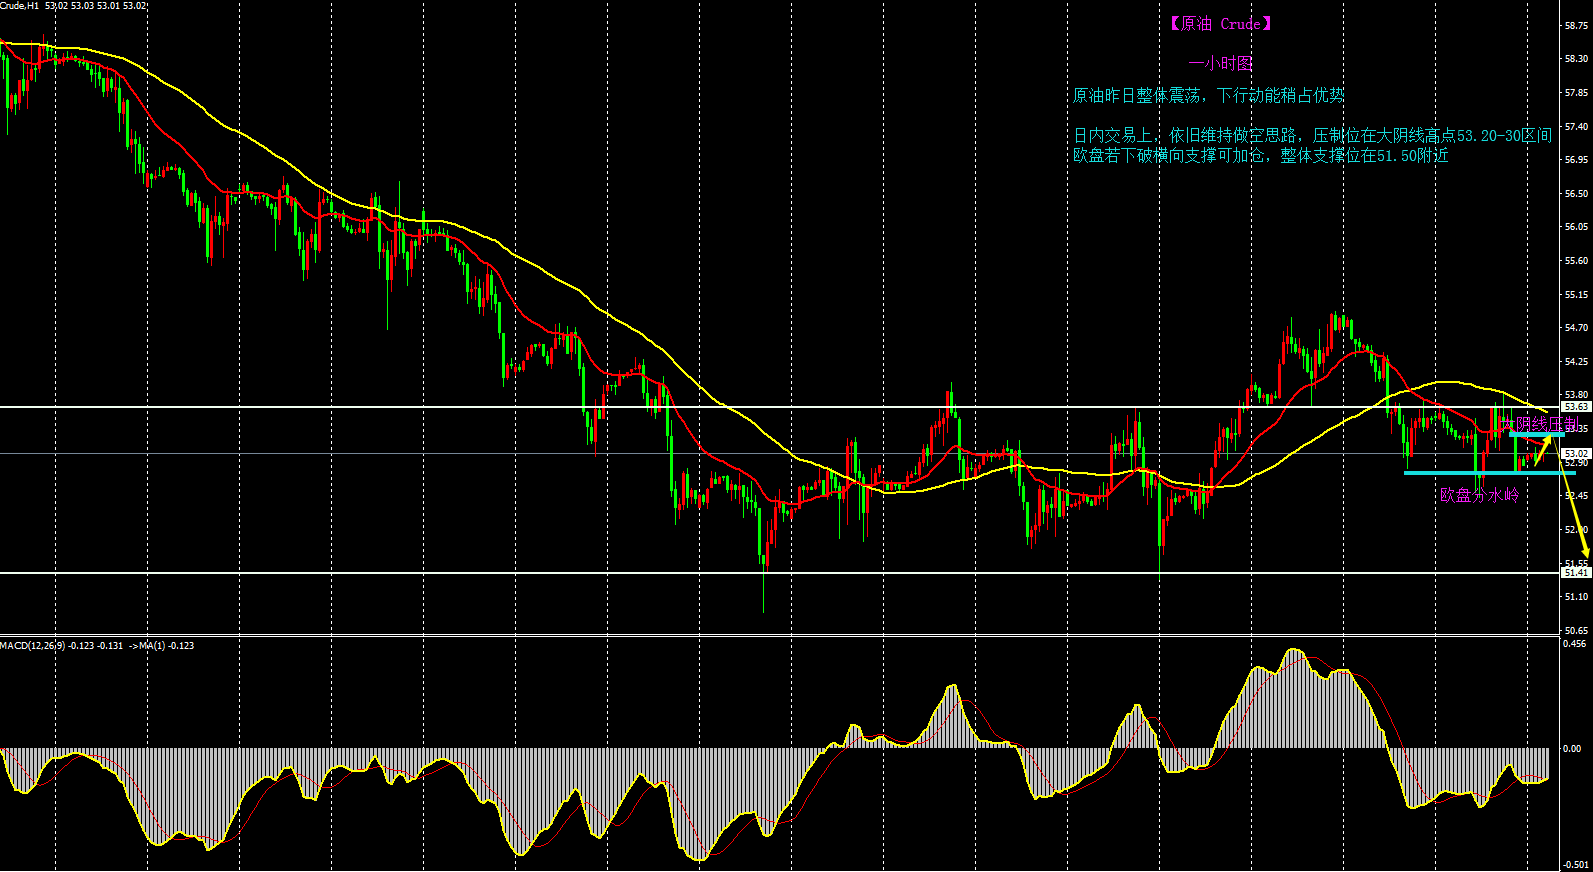This screenshot has width=1593, height=872.
Task: Click the 0.456 MACD scale value
Action: pyautogui.click(x=1574, y=644)
